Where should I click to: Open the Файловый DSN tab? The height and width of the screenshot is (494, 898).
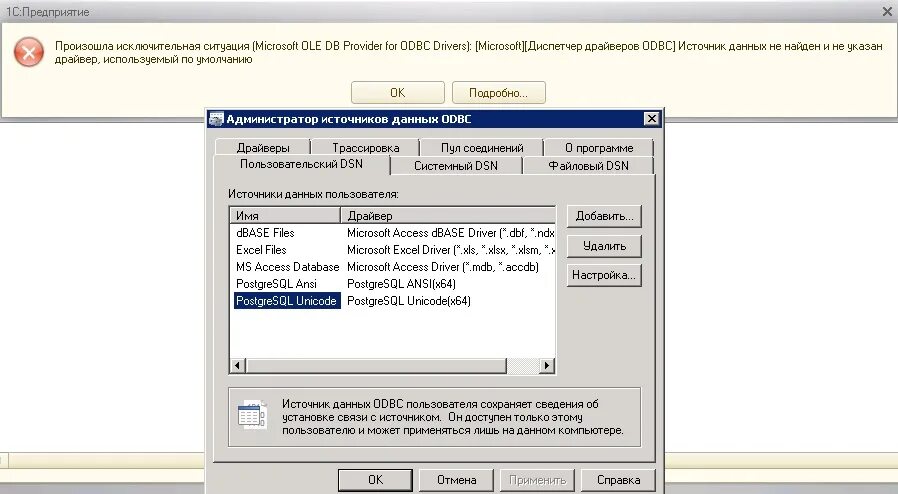pos(588,166)
